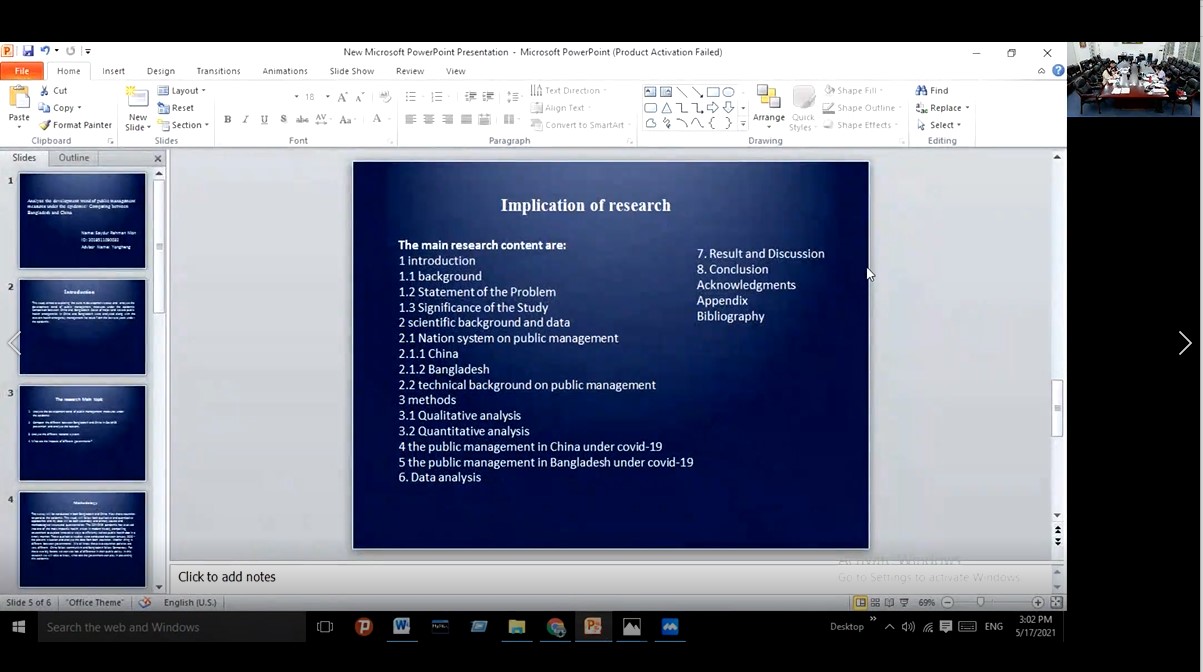The height and width of the screenshot is (672, 1203).
Task: Open the Transitions ribbon tab
Action: point(218,71)
